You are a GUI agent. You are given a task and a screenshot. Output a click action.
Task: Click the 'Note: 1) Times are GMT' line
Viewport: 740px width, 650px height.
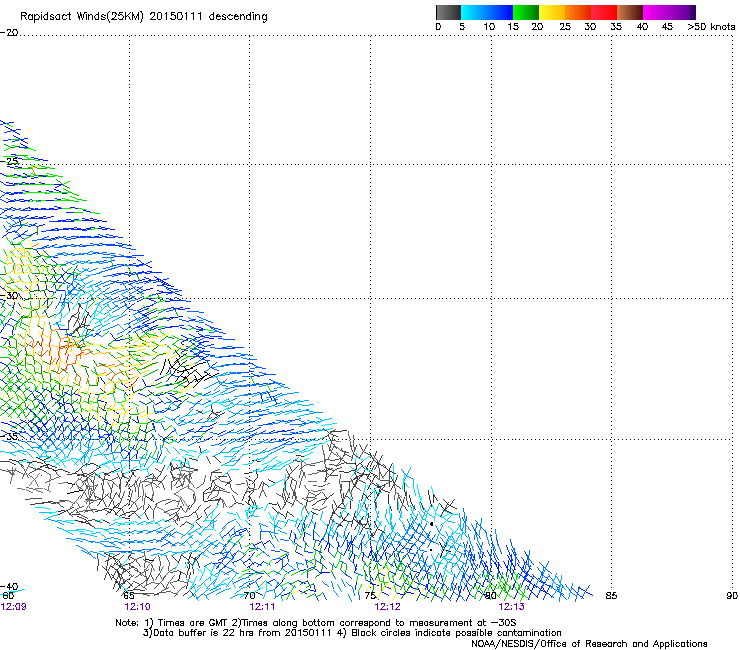pos(316,623)
